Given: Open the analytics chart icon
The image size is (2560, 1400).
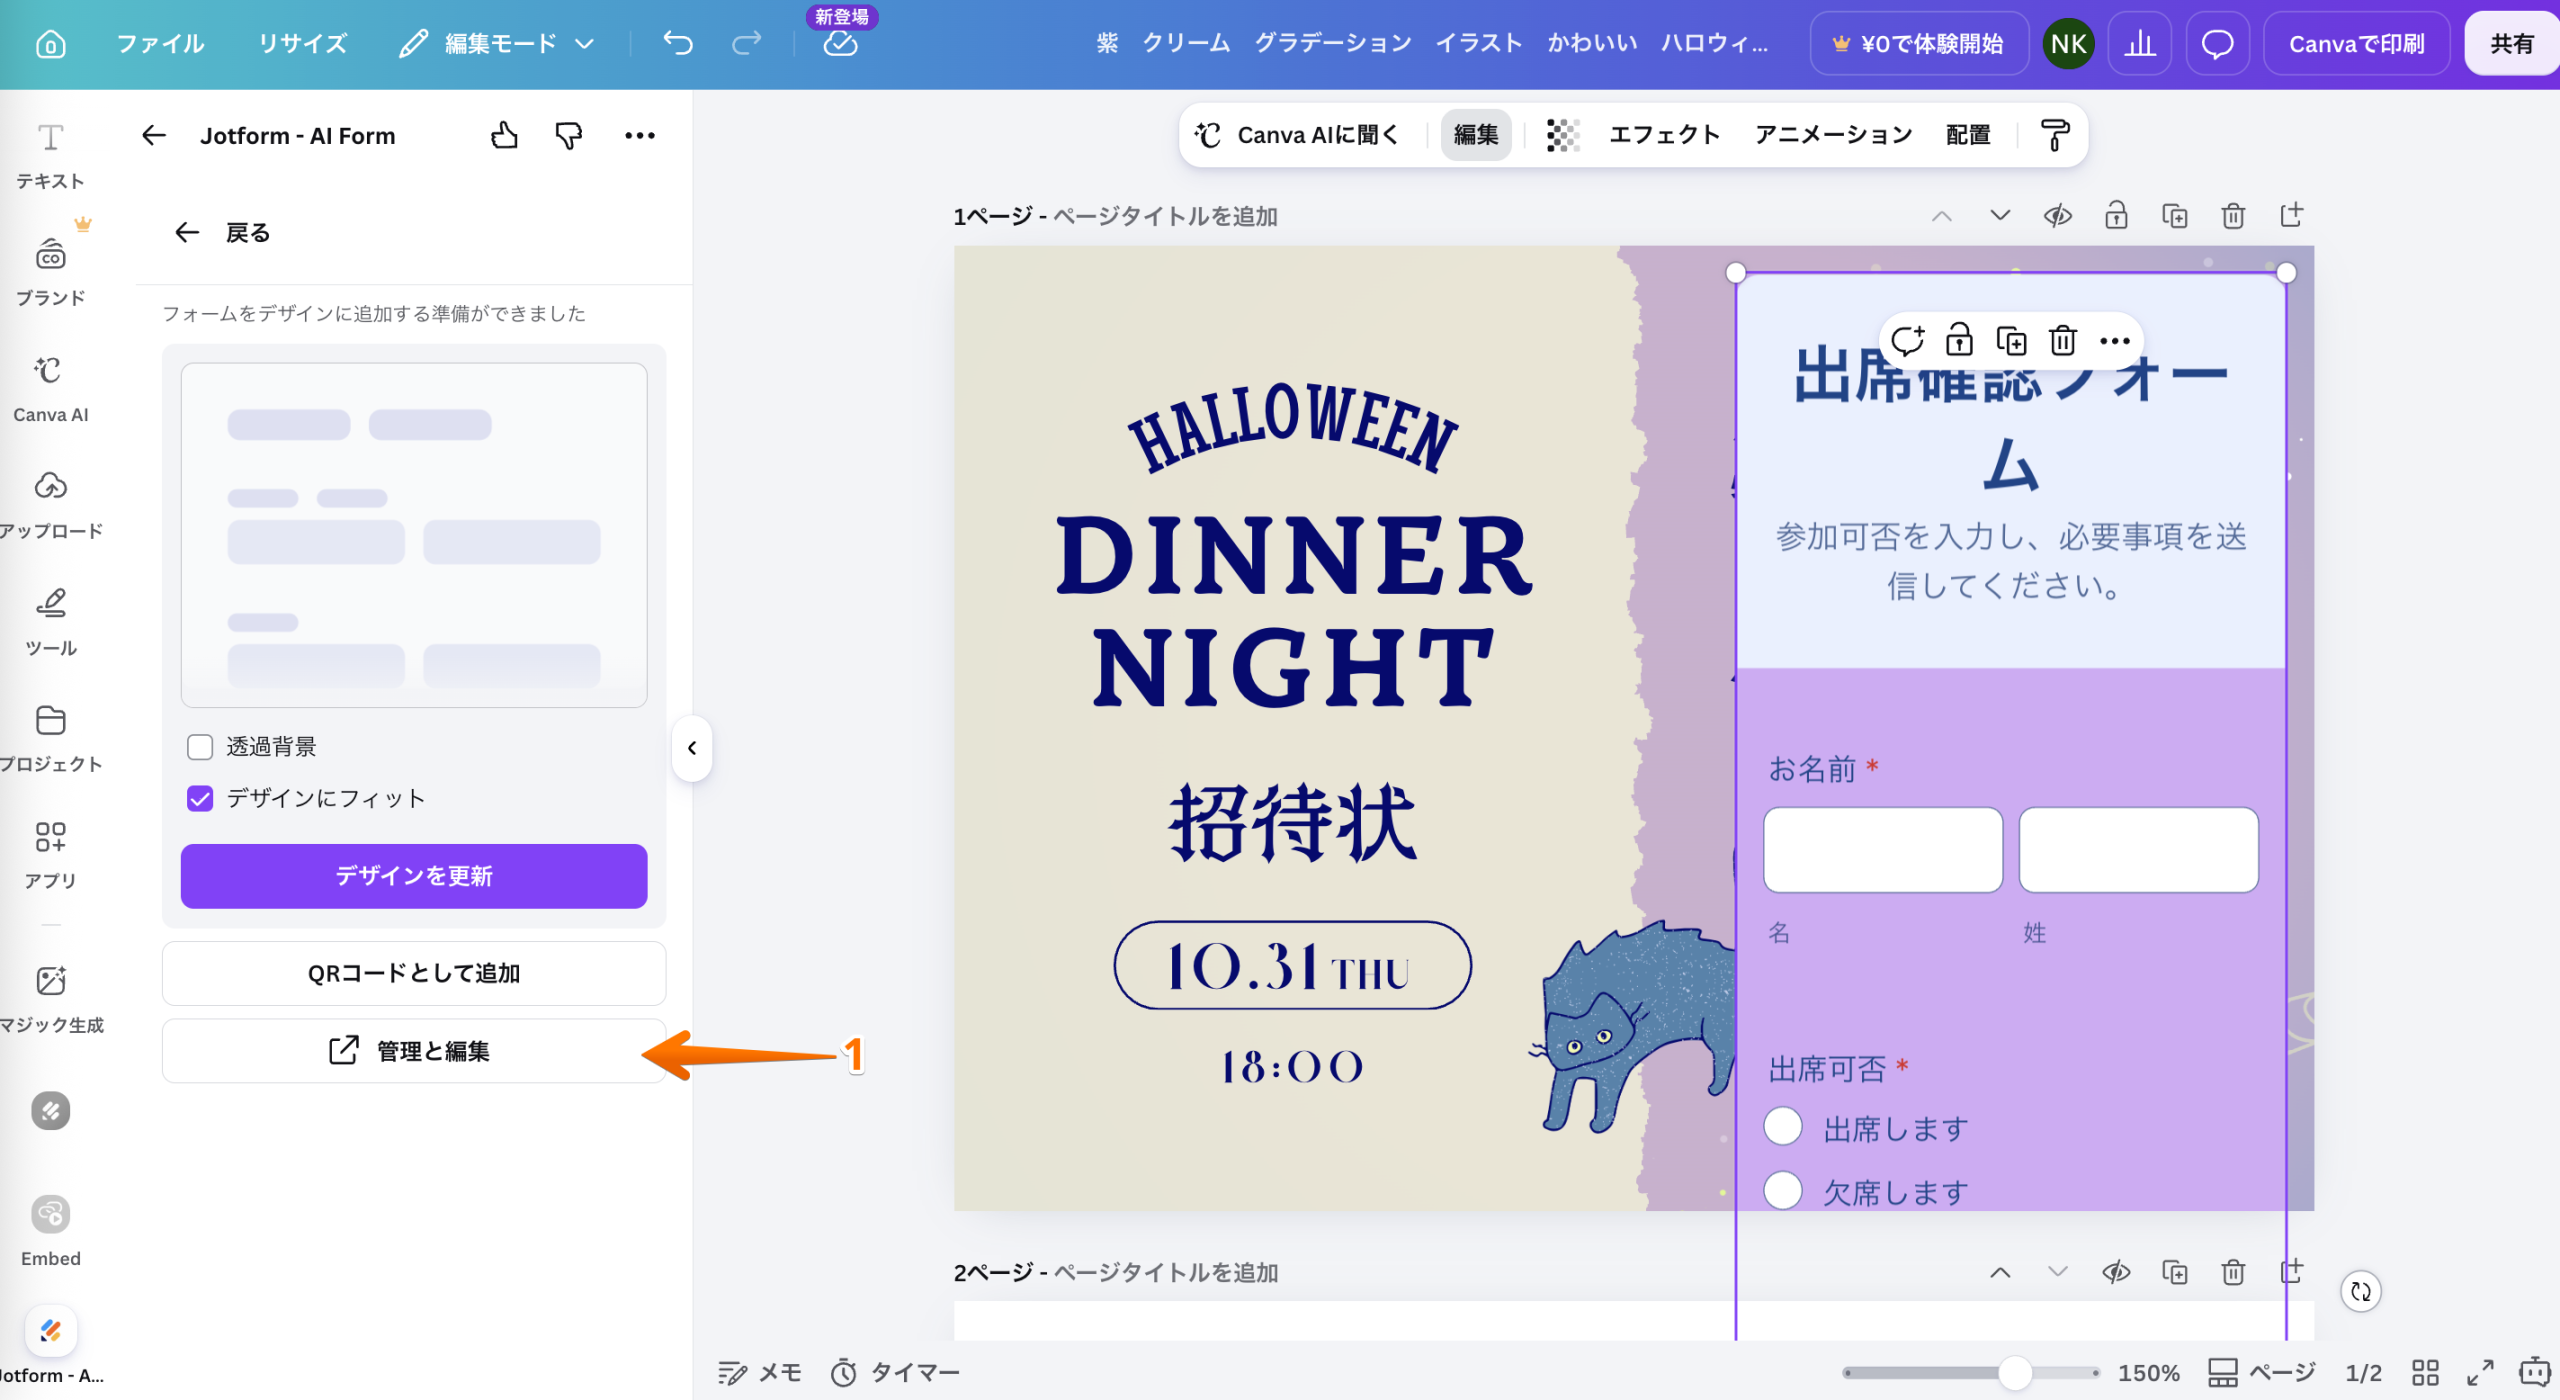Looking at the screenshot, I should coord(2139,44).
